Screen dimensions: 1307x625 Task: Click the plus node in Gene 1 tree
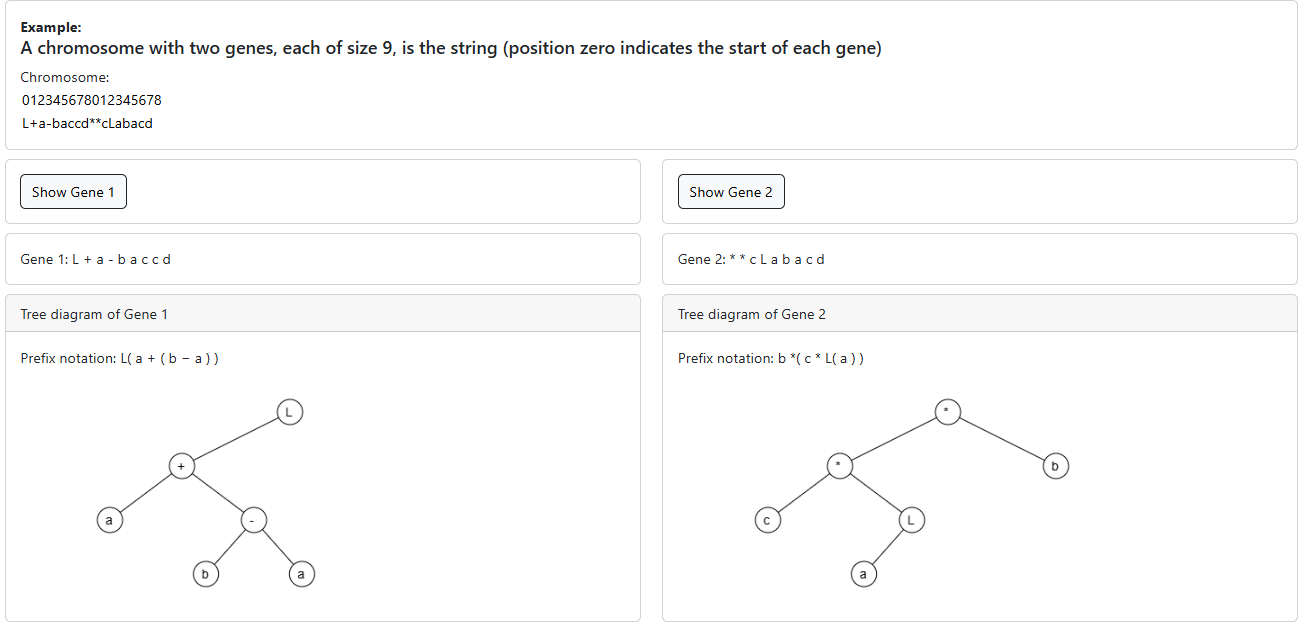click(x=181, y=466)
